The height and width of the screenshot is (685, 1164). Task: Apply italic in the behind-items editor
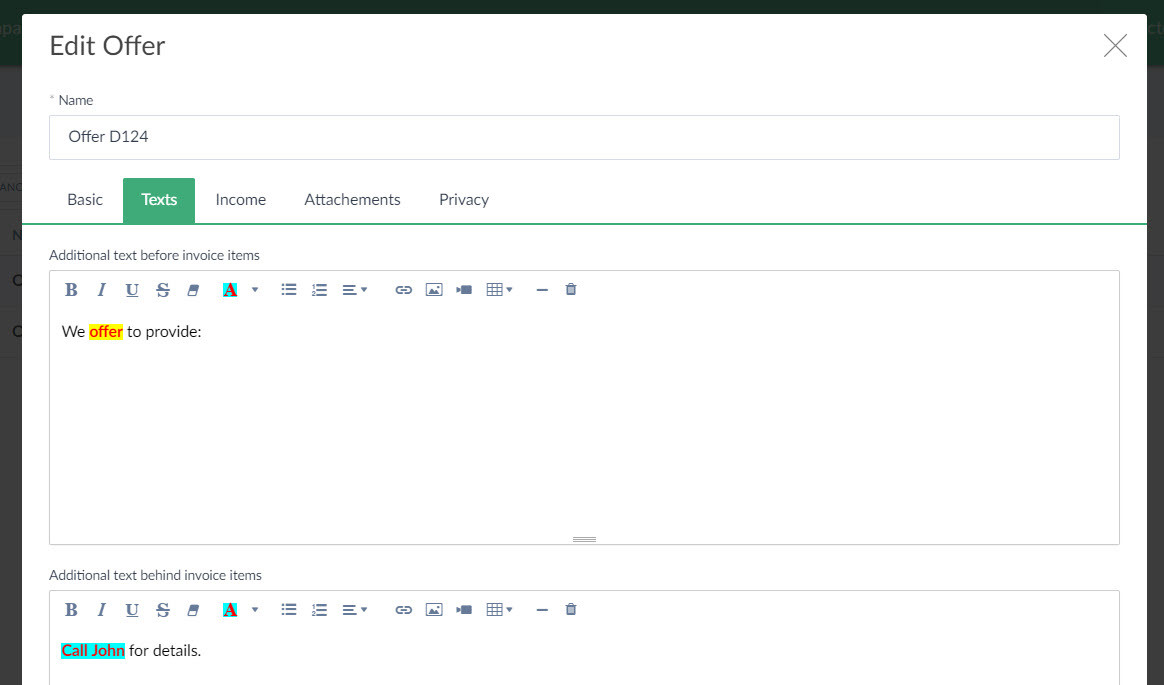click(102, 609)
